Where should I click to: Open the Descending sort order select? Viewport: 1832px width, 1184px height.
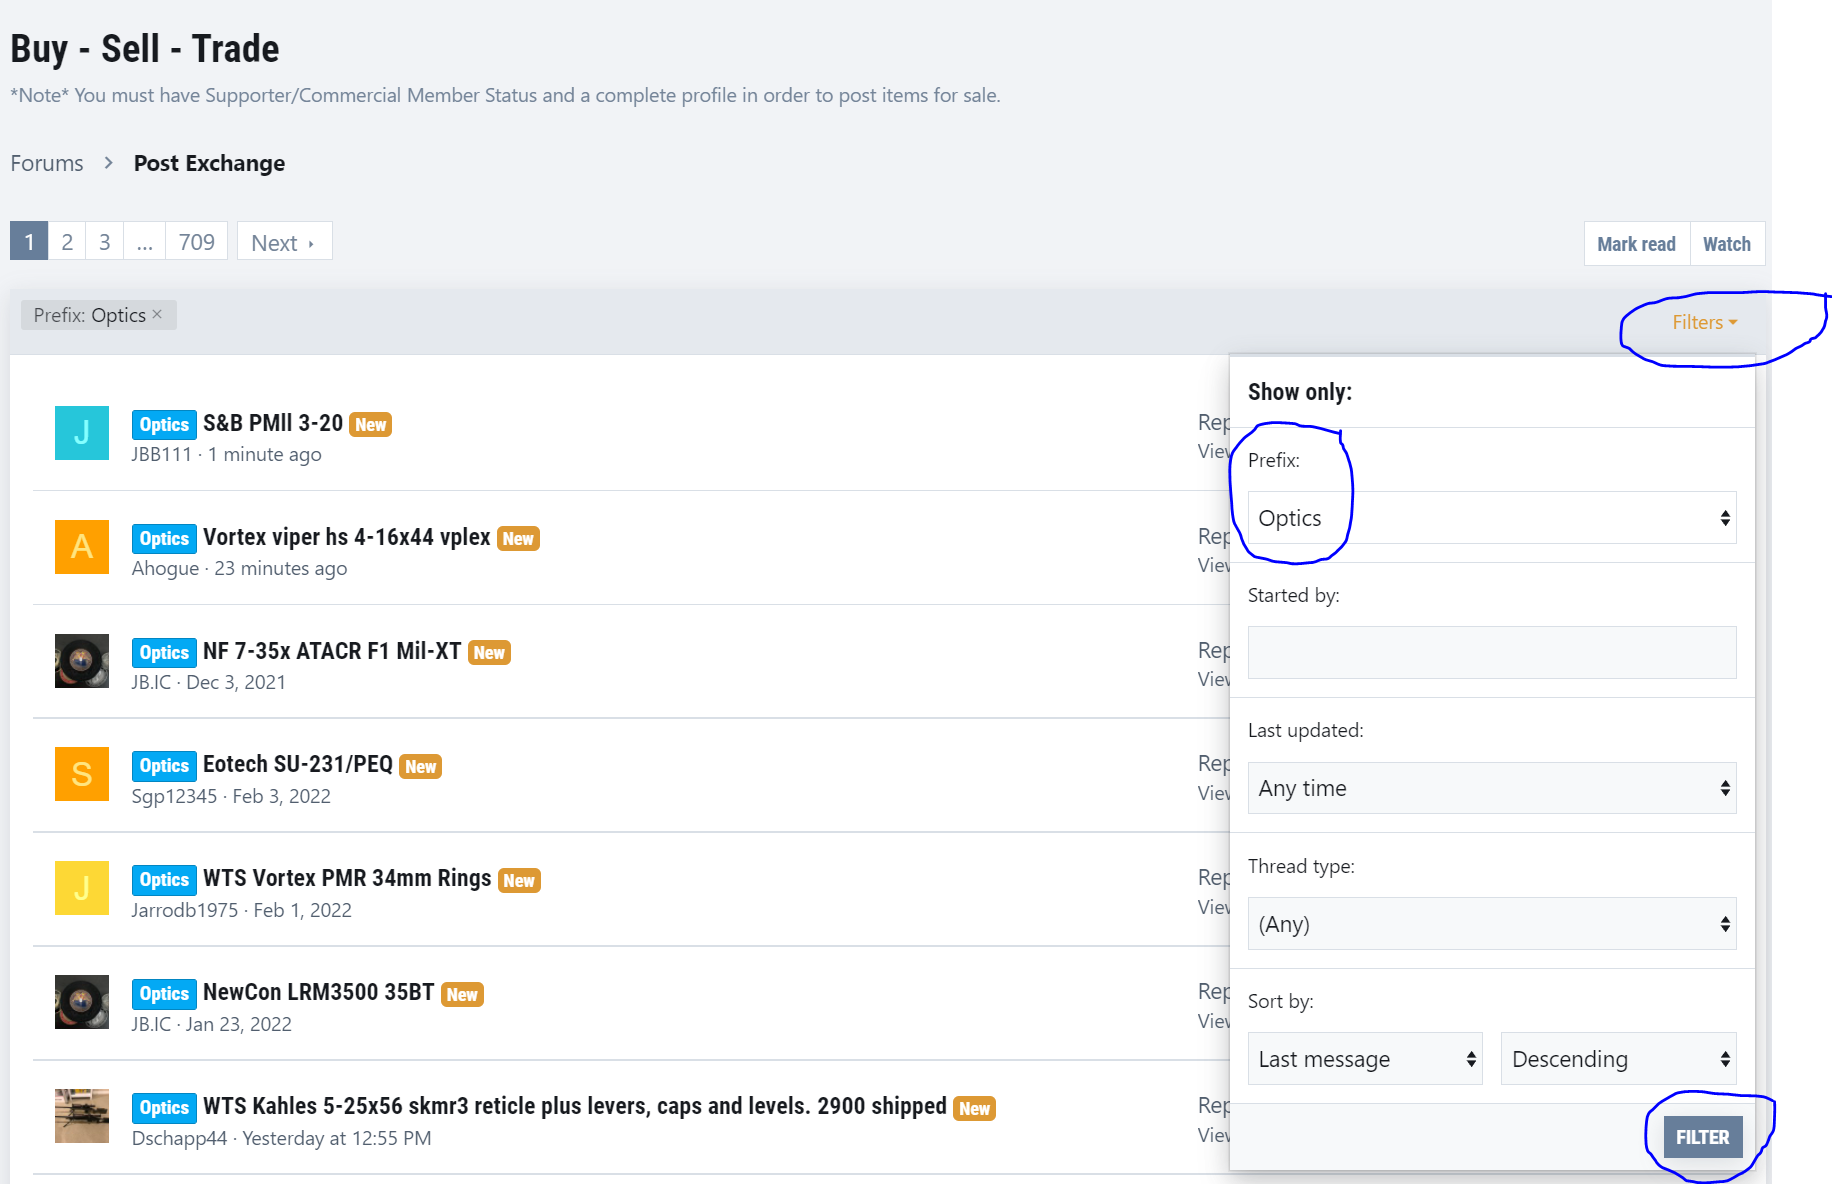pos(1619,1059)
